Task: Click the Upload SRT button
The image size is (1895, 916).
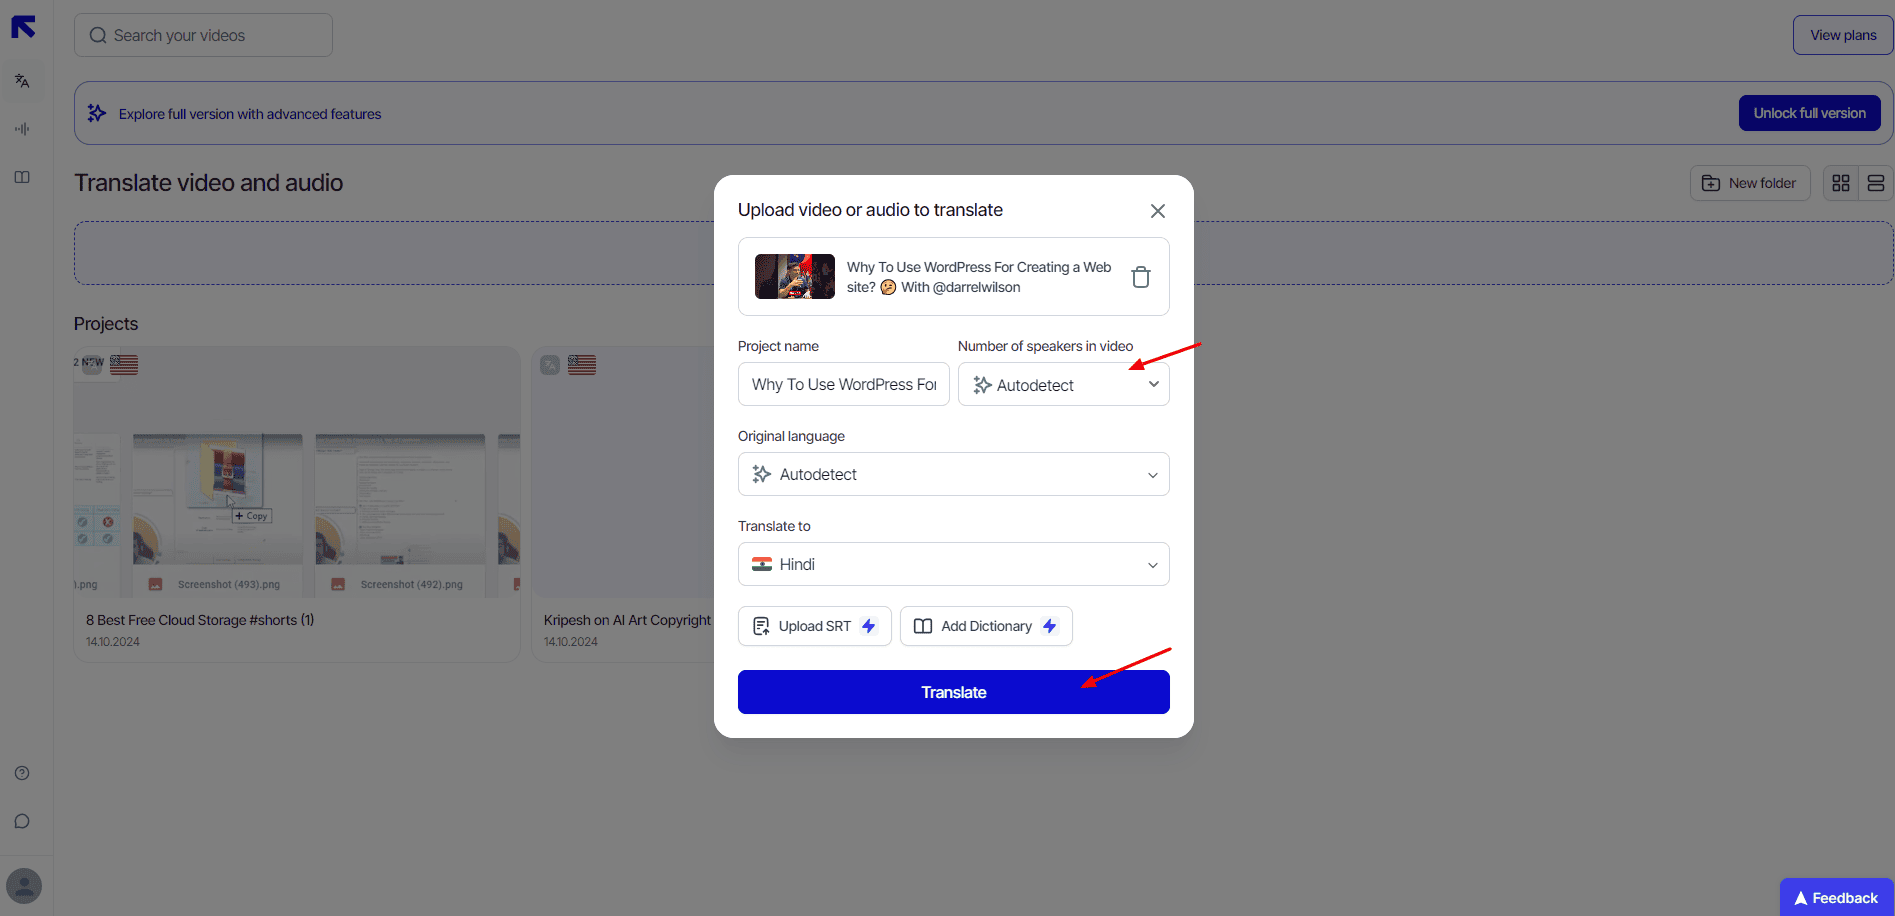Action: (x=814, y=626)
